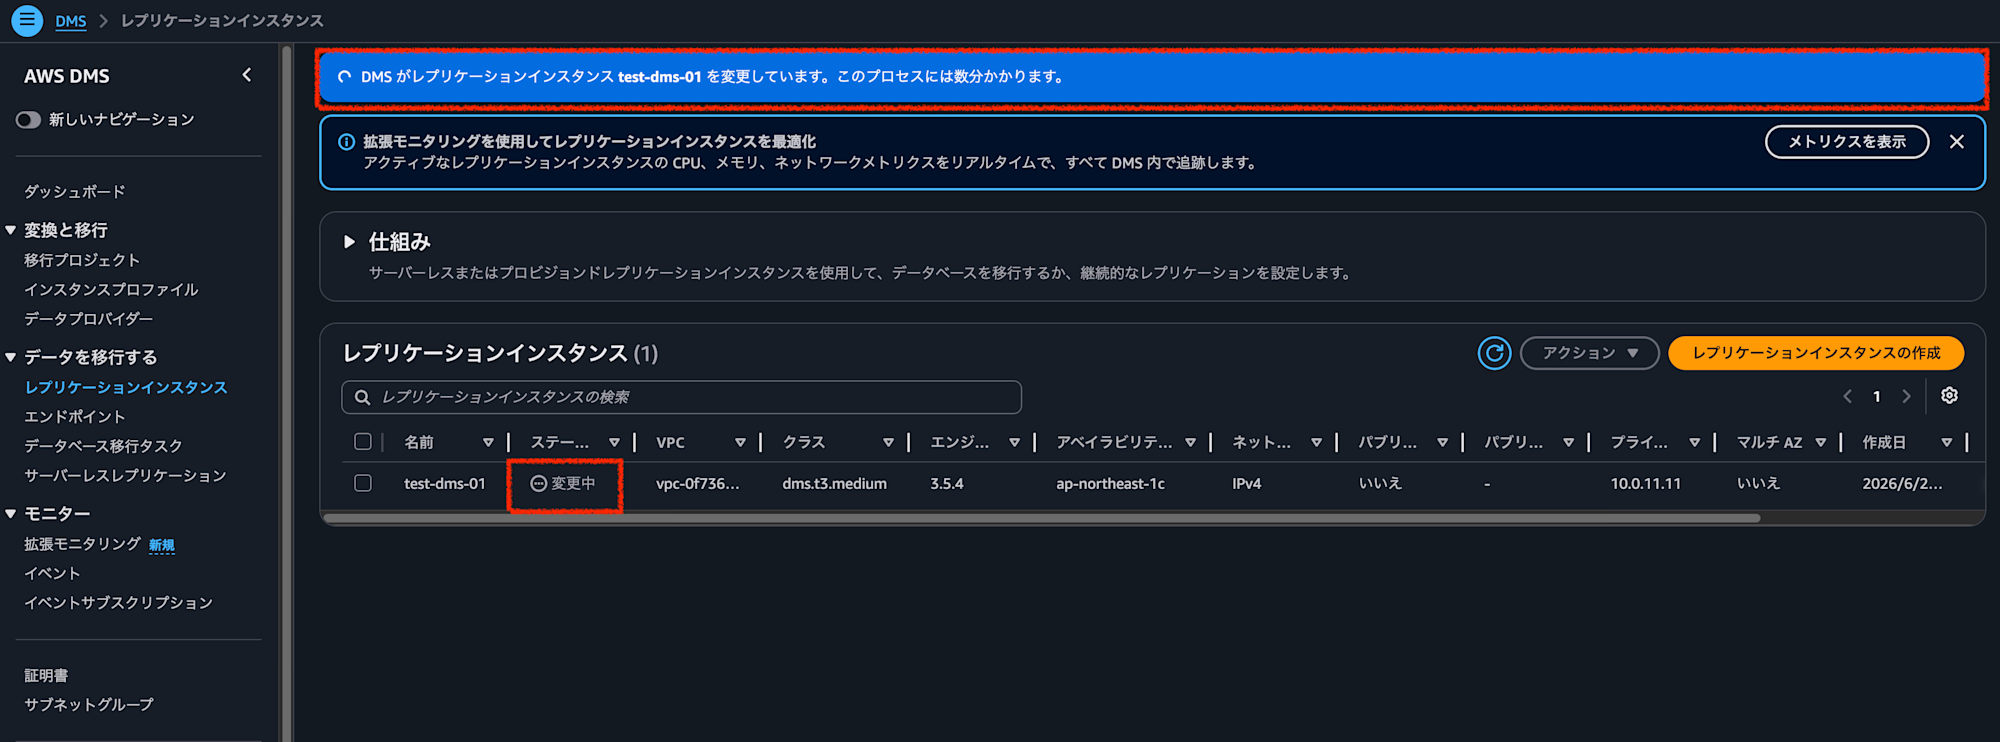Open データプロバイダー in sidebar

pyautogui.click(x=89, y=319)
